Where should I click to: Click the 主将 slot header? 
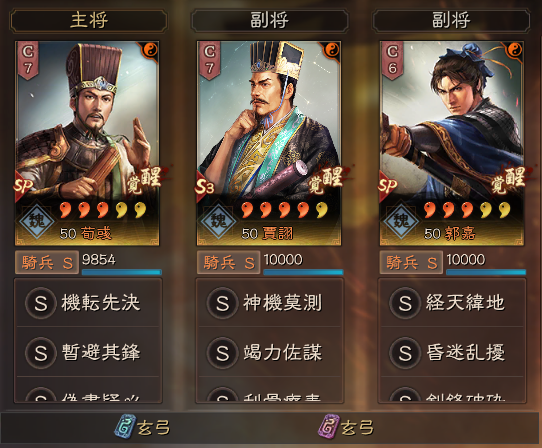89,21
